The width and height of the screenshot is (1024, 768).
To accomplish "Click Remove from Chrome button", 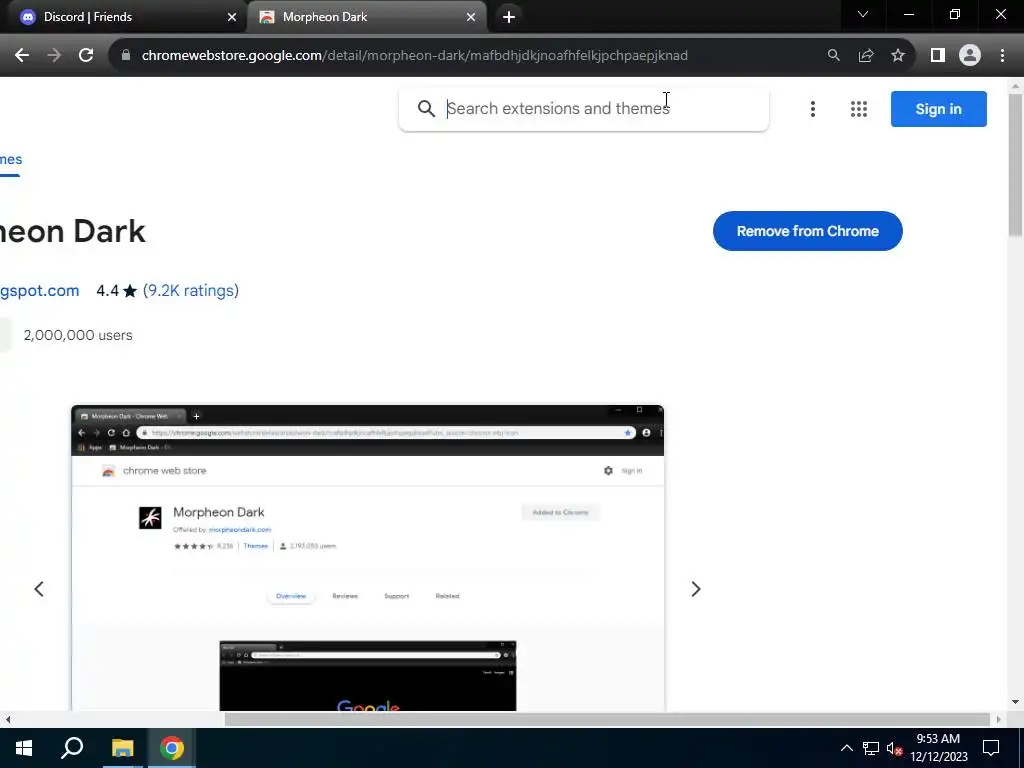I will [x=808, y=231].
